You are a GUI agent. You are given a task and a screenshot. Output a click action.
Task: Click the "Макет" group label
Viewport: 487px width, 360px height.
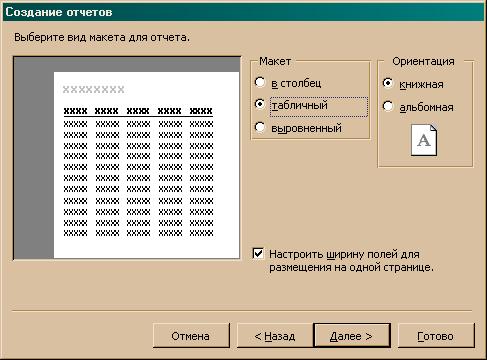(275, 61)
